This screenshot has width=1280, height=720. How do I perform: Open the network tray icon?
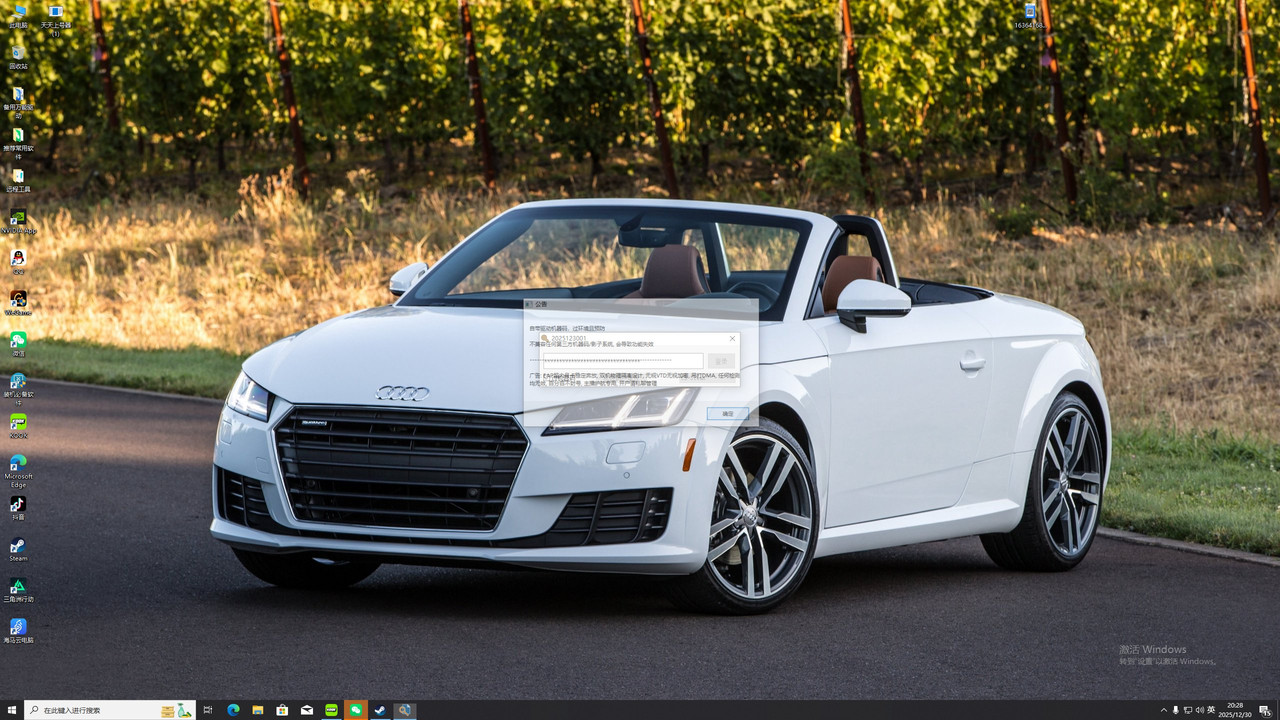coord(1187,710)
